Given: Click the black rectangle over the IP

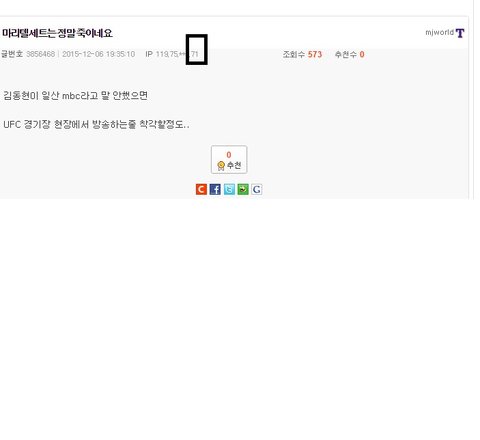Looking at the screenshot, I should pyautogui.click(x=197, y=49).
